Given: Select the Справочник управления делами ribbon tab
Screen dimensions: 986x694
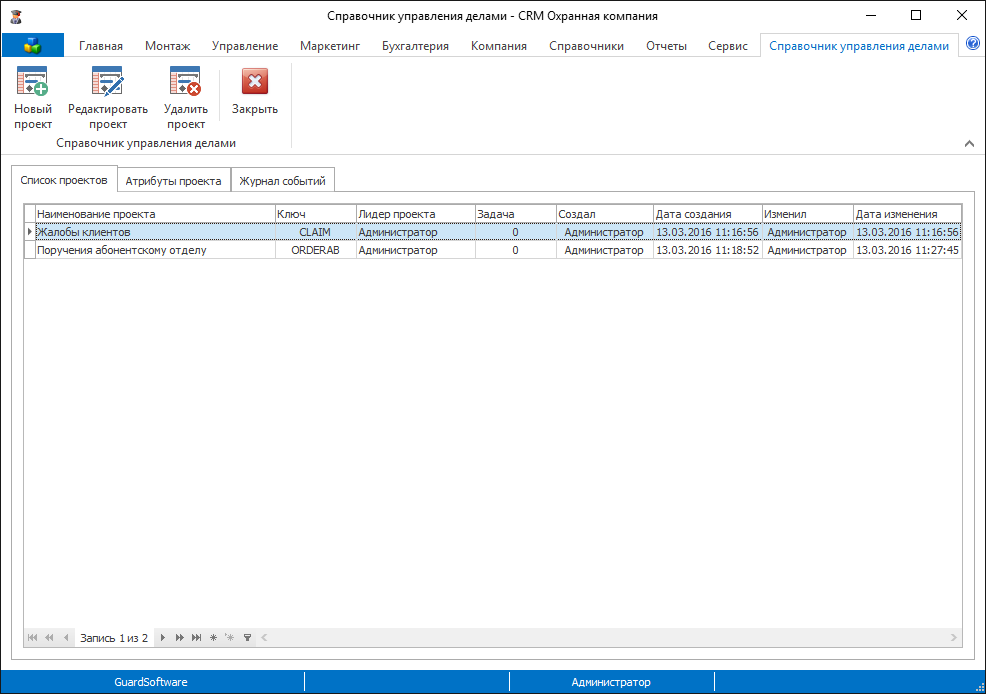Looking at the screenshot, I should coord(858,46).
